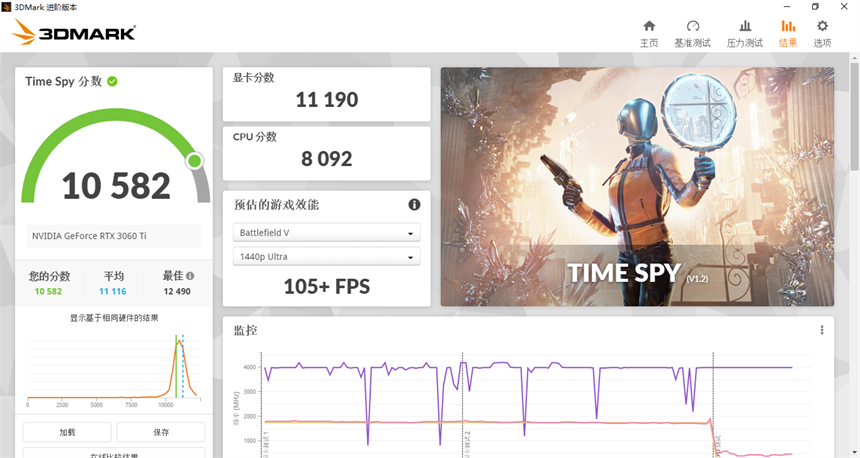860x458 pixels.
Task: Open the Benchmarks (基准测试) gauge icon
Action: (x=693, y=26)
